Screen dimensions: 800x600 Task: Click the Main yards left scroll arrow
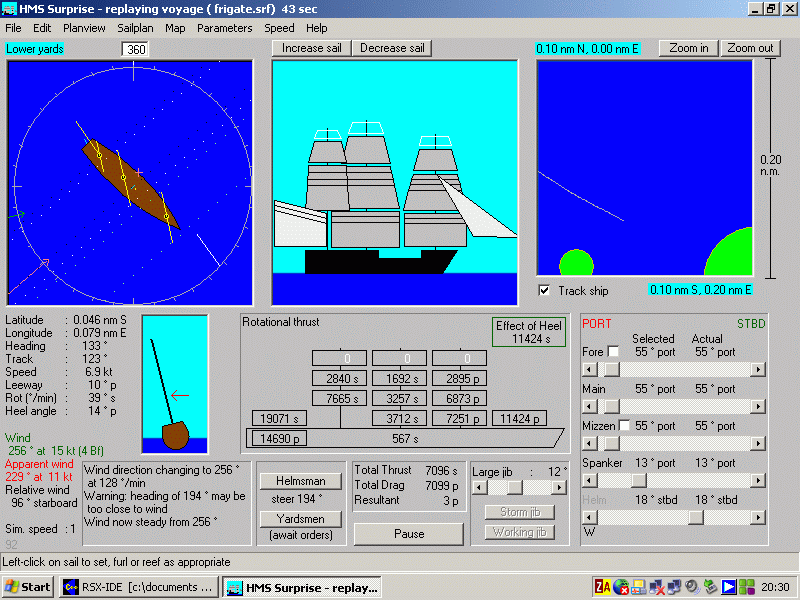(589, 407)
